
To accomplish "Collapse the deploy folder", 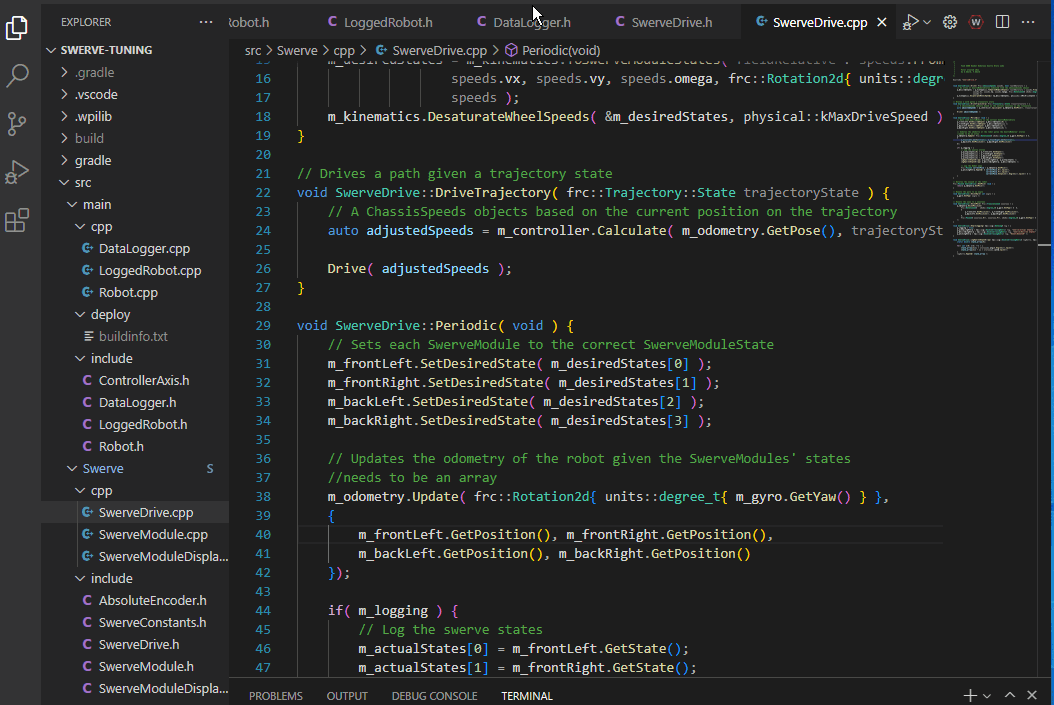I will click(x=110, y=314).
